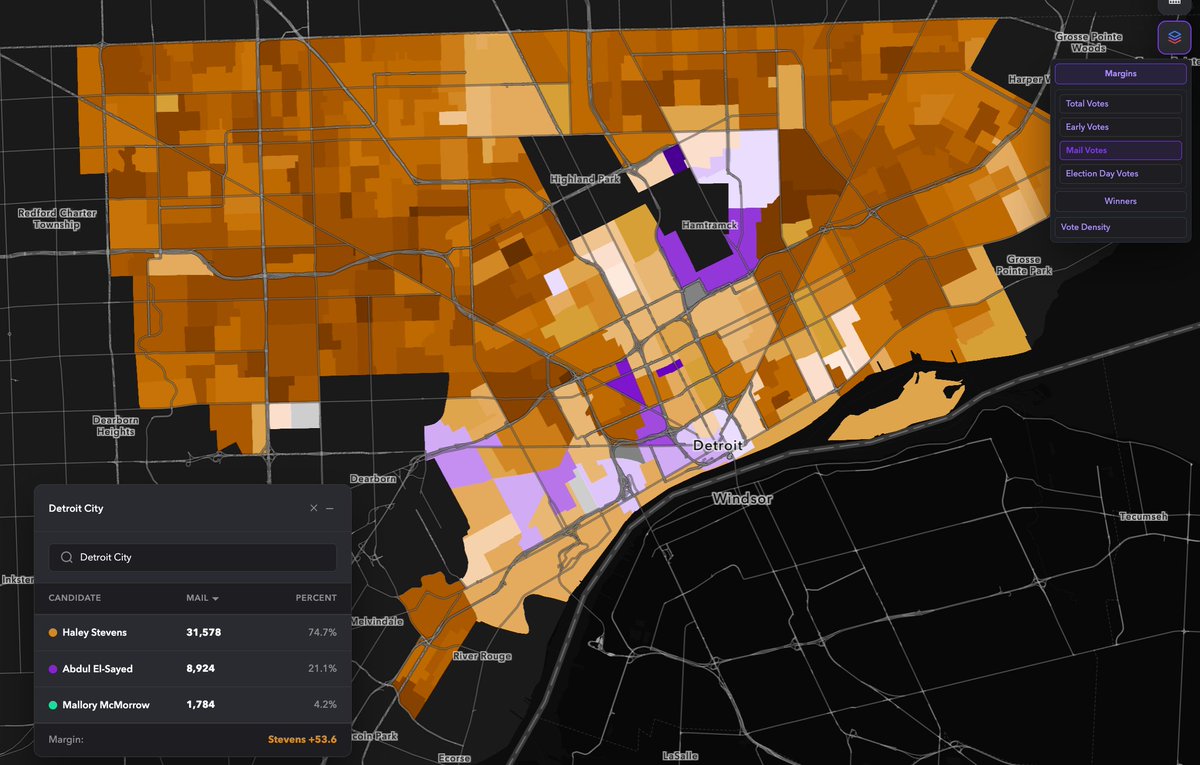Click the CANDIDATE column header
Viewport: 1200px width, 765px height.
(x=75, y=598)
